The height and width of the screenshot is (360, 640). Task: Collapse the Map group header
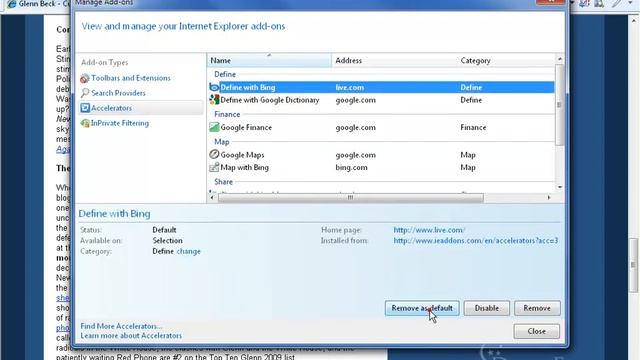click(x=222, y=142)
